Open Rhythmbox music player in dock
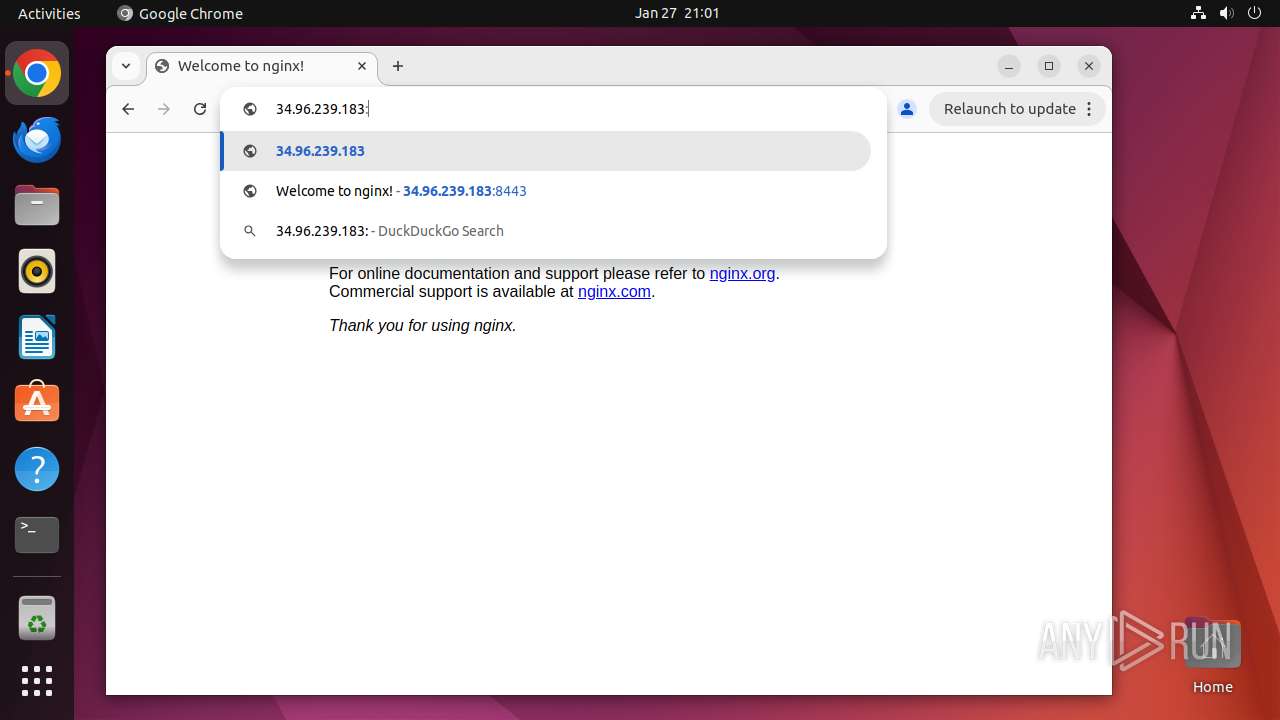This screenshot has width=1280, height=720. (37, 271)
